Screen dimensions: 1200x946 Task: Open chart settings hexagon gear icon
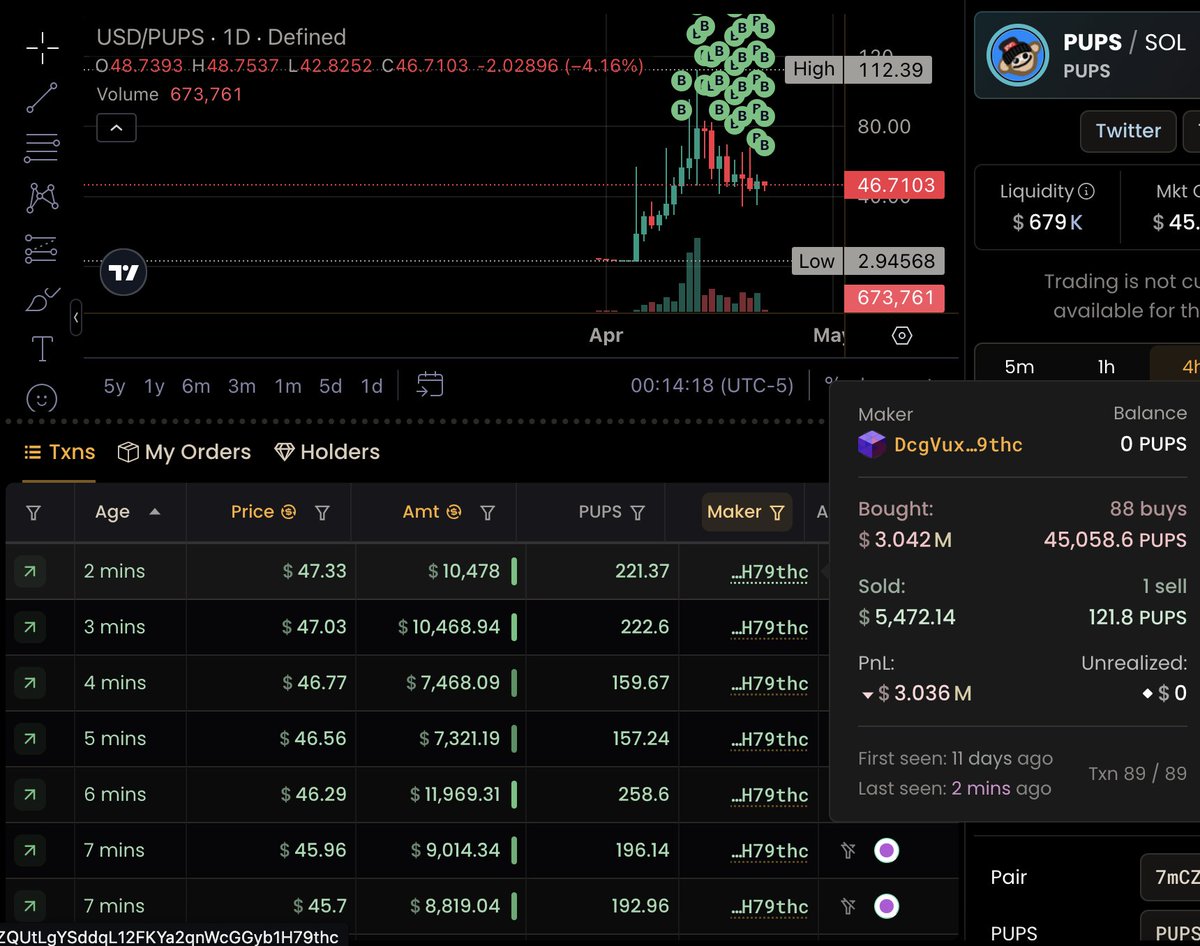(902, 336)
